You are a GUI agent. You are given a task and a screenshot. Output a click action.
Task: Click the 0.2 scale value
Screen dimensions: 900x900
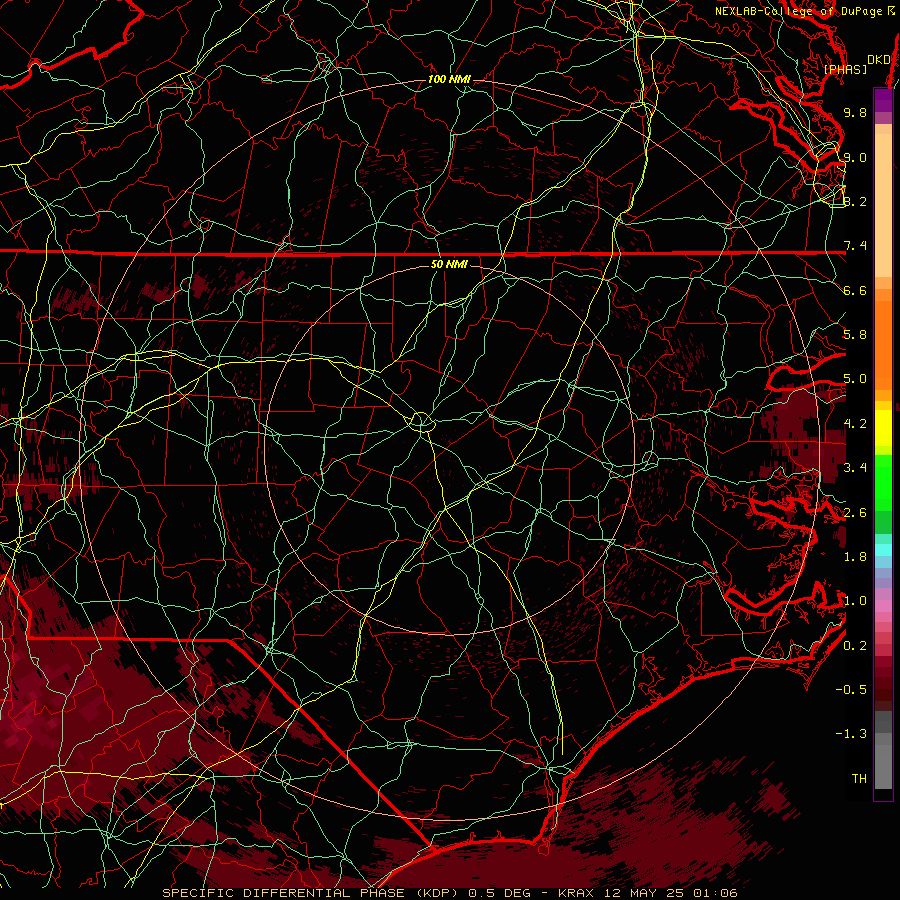(x=855, y=646)
